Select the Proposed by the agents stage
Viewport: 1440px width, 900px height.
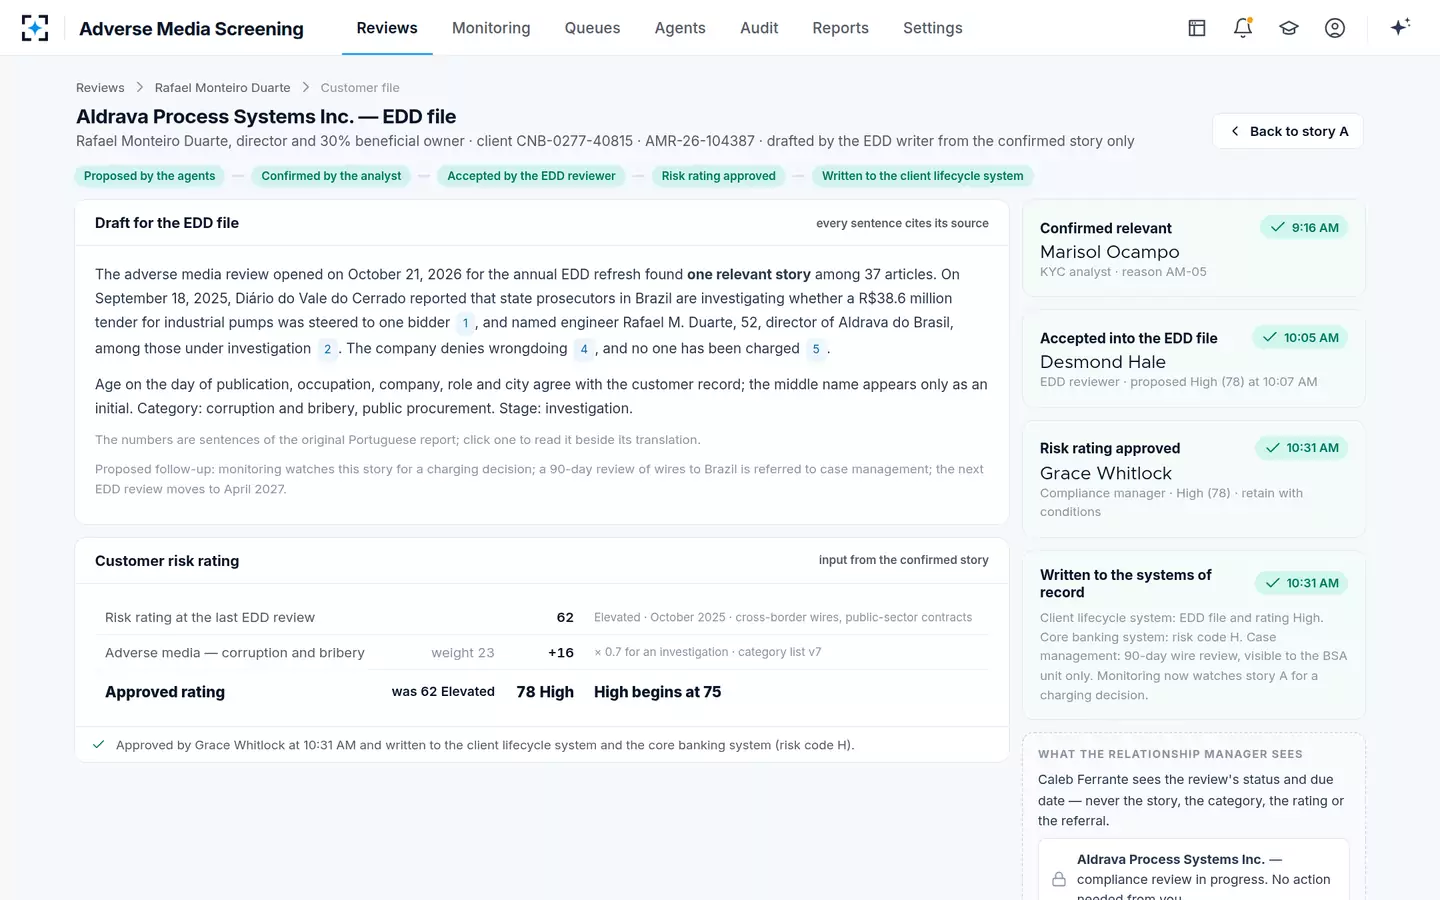(150, 176)
